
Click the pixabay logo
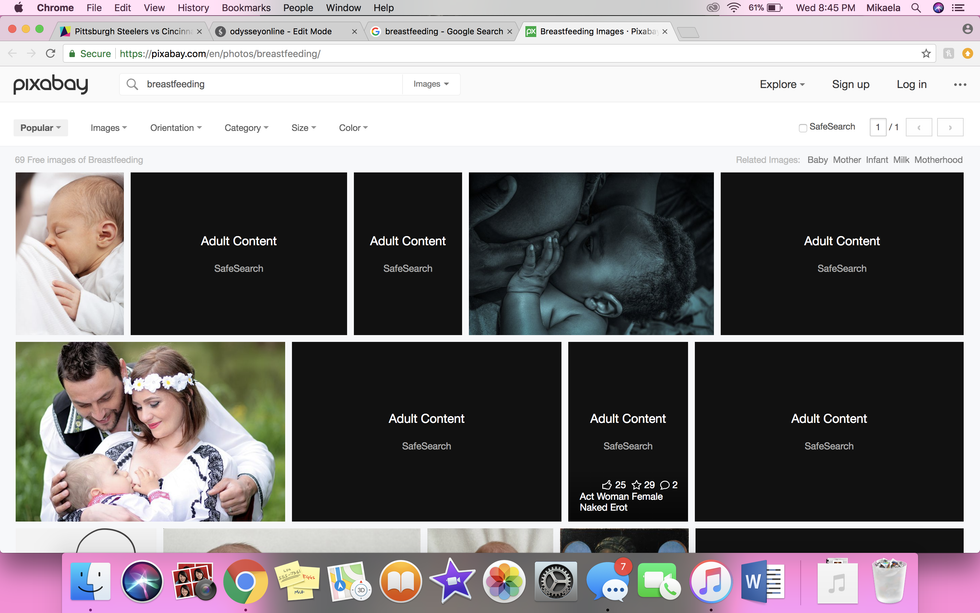point(50,85)
